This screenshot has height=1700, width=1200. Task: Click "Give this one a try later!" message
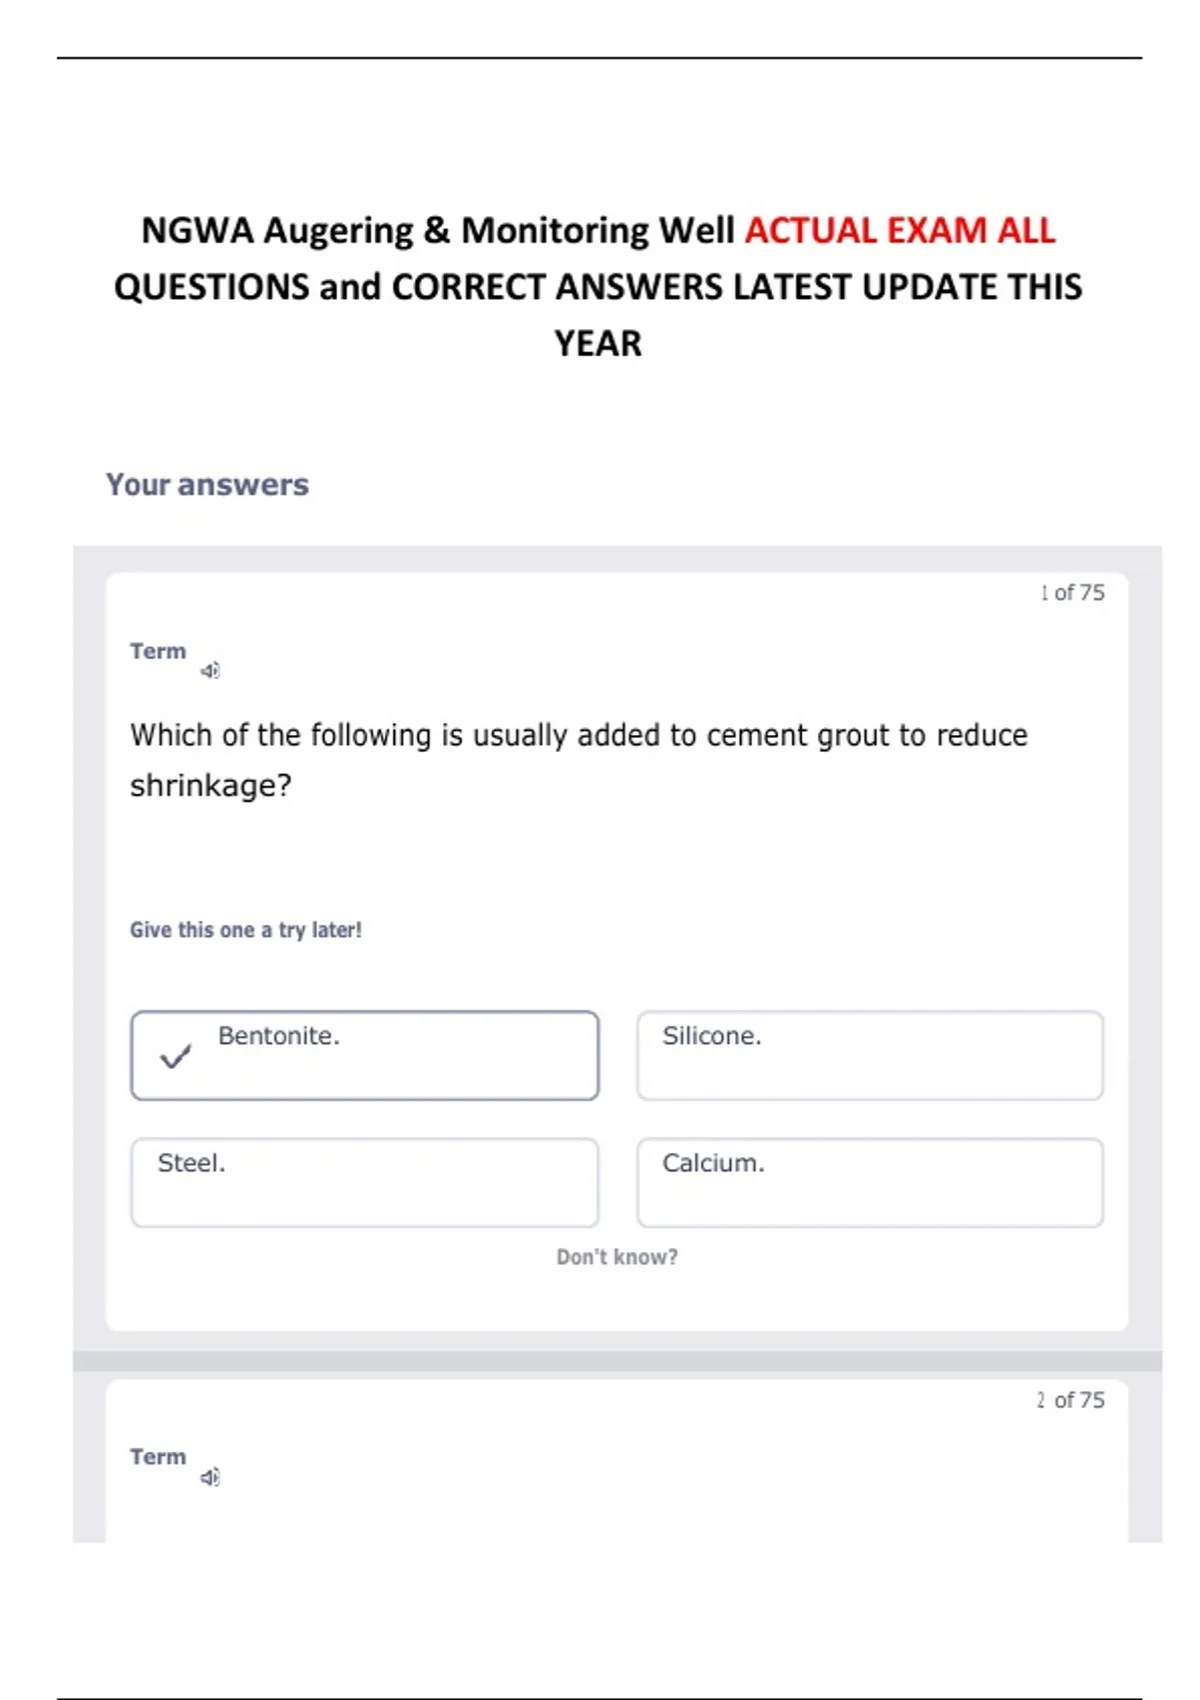pyautogui.click(x=246, y=930)
